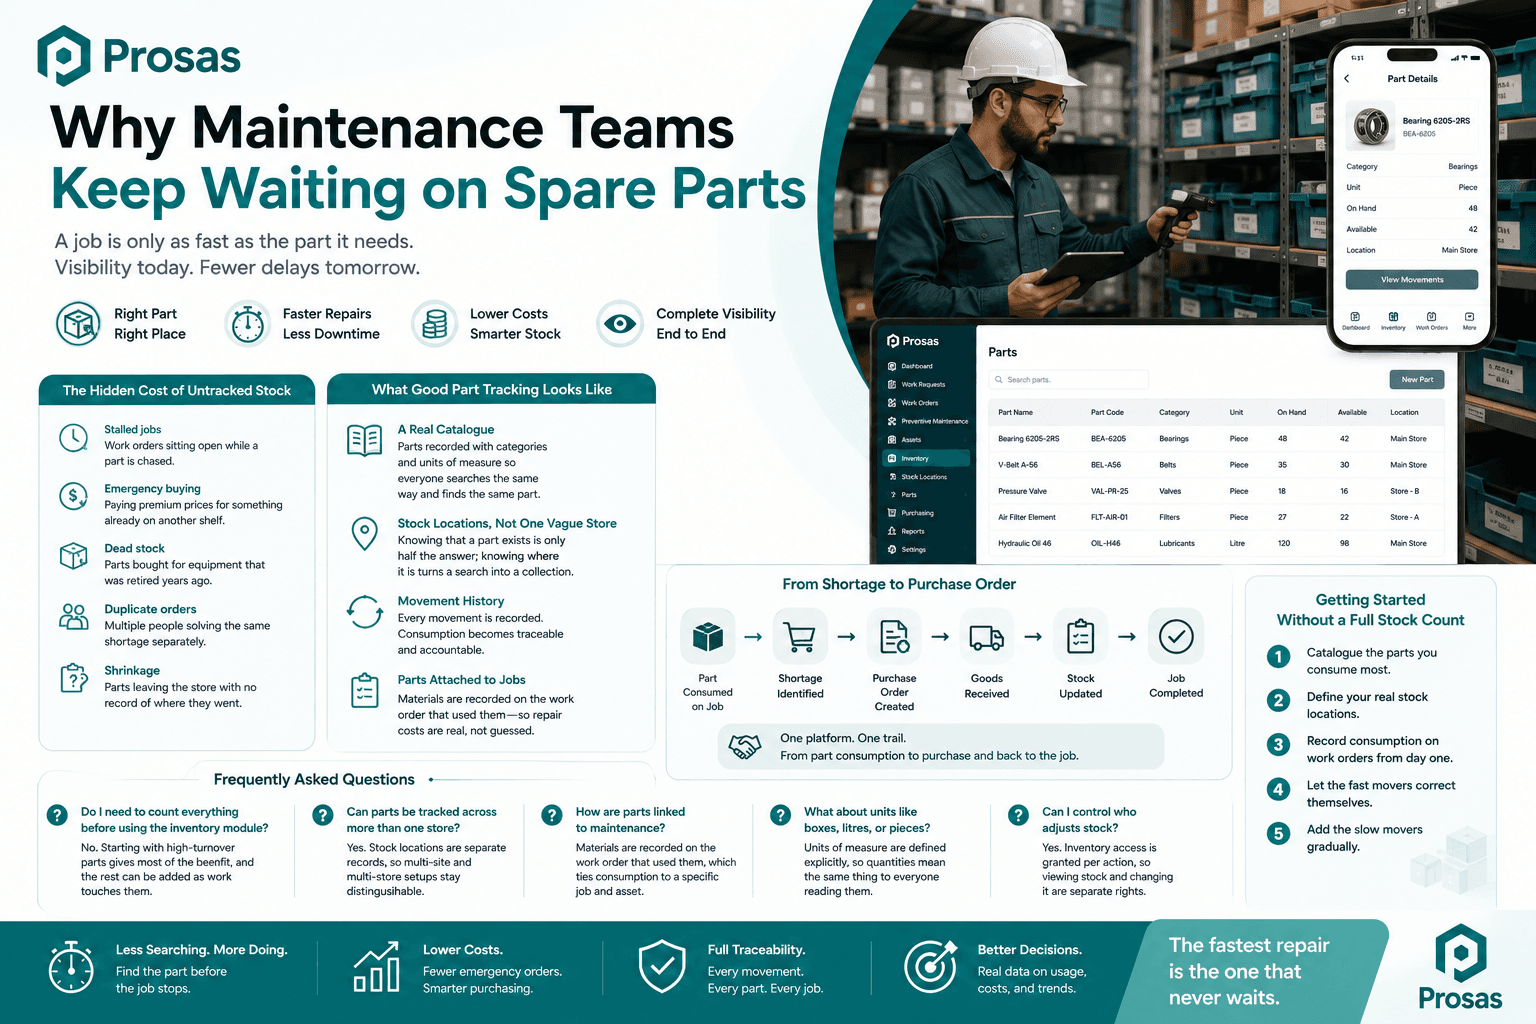Click the Stalled jobs clock icon
This screenshot has width=1536, height=1024.
point(74,438)
